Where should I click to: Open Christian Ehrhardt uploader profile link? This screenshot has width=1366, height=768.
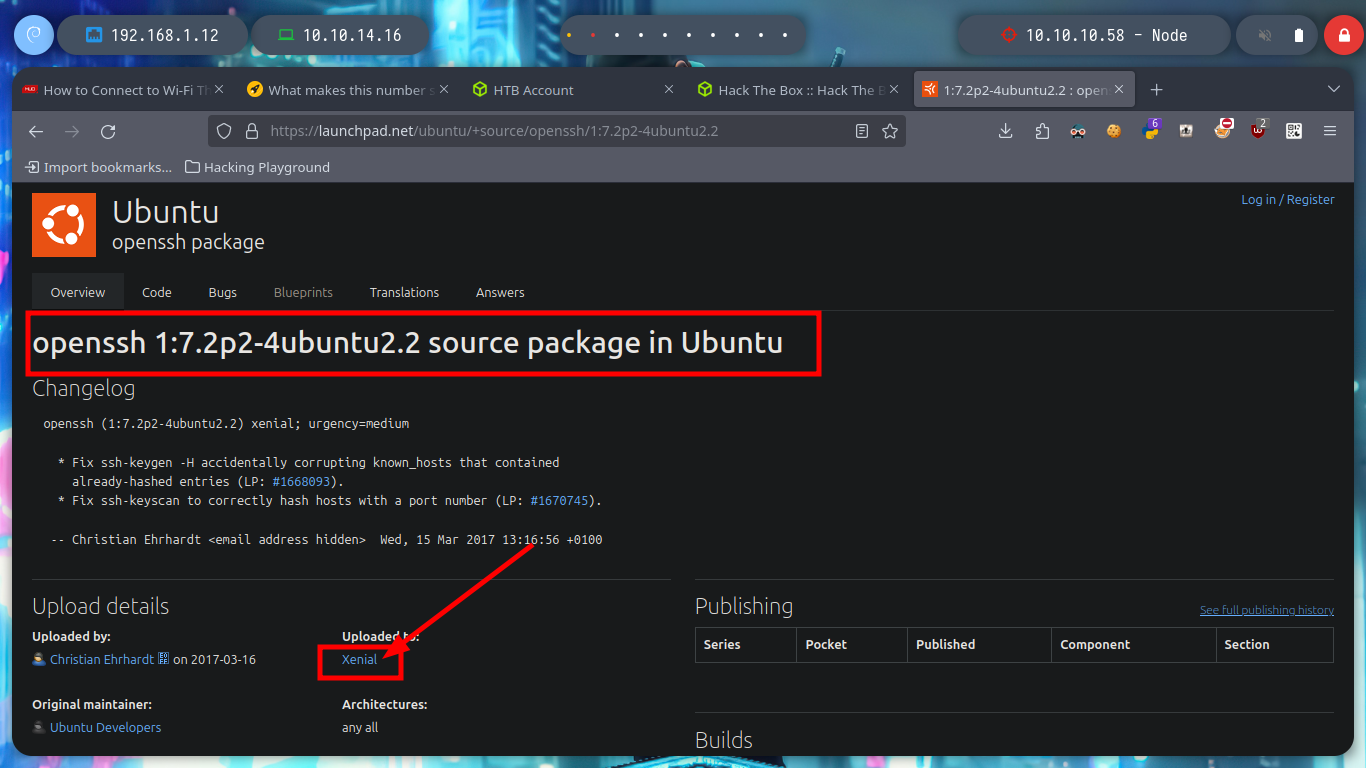[x=102, y=660]
